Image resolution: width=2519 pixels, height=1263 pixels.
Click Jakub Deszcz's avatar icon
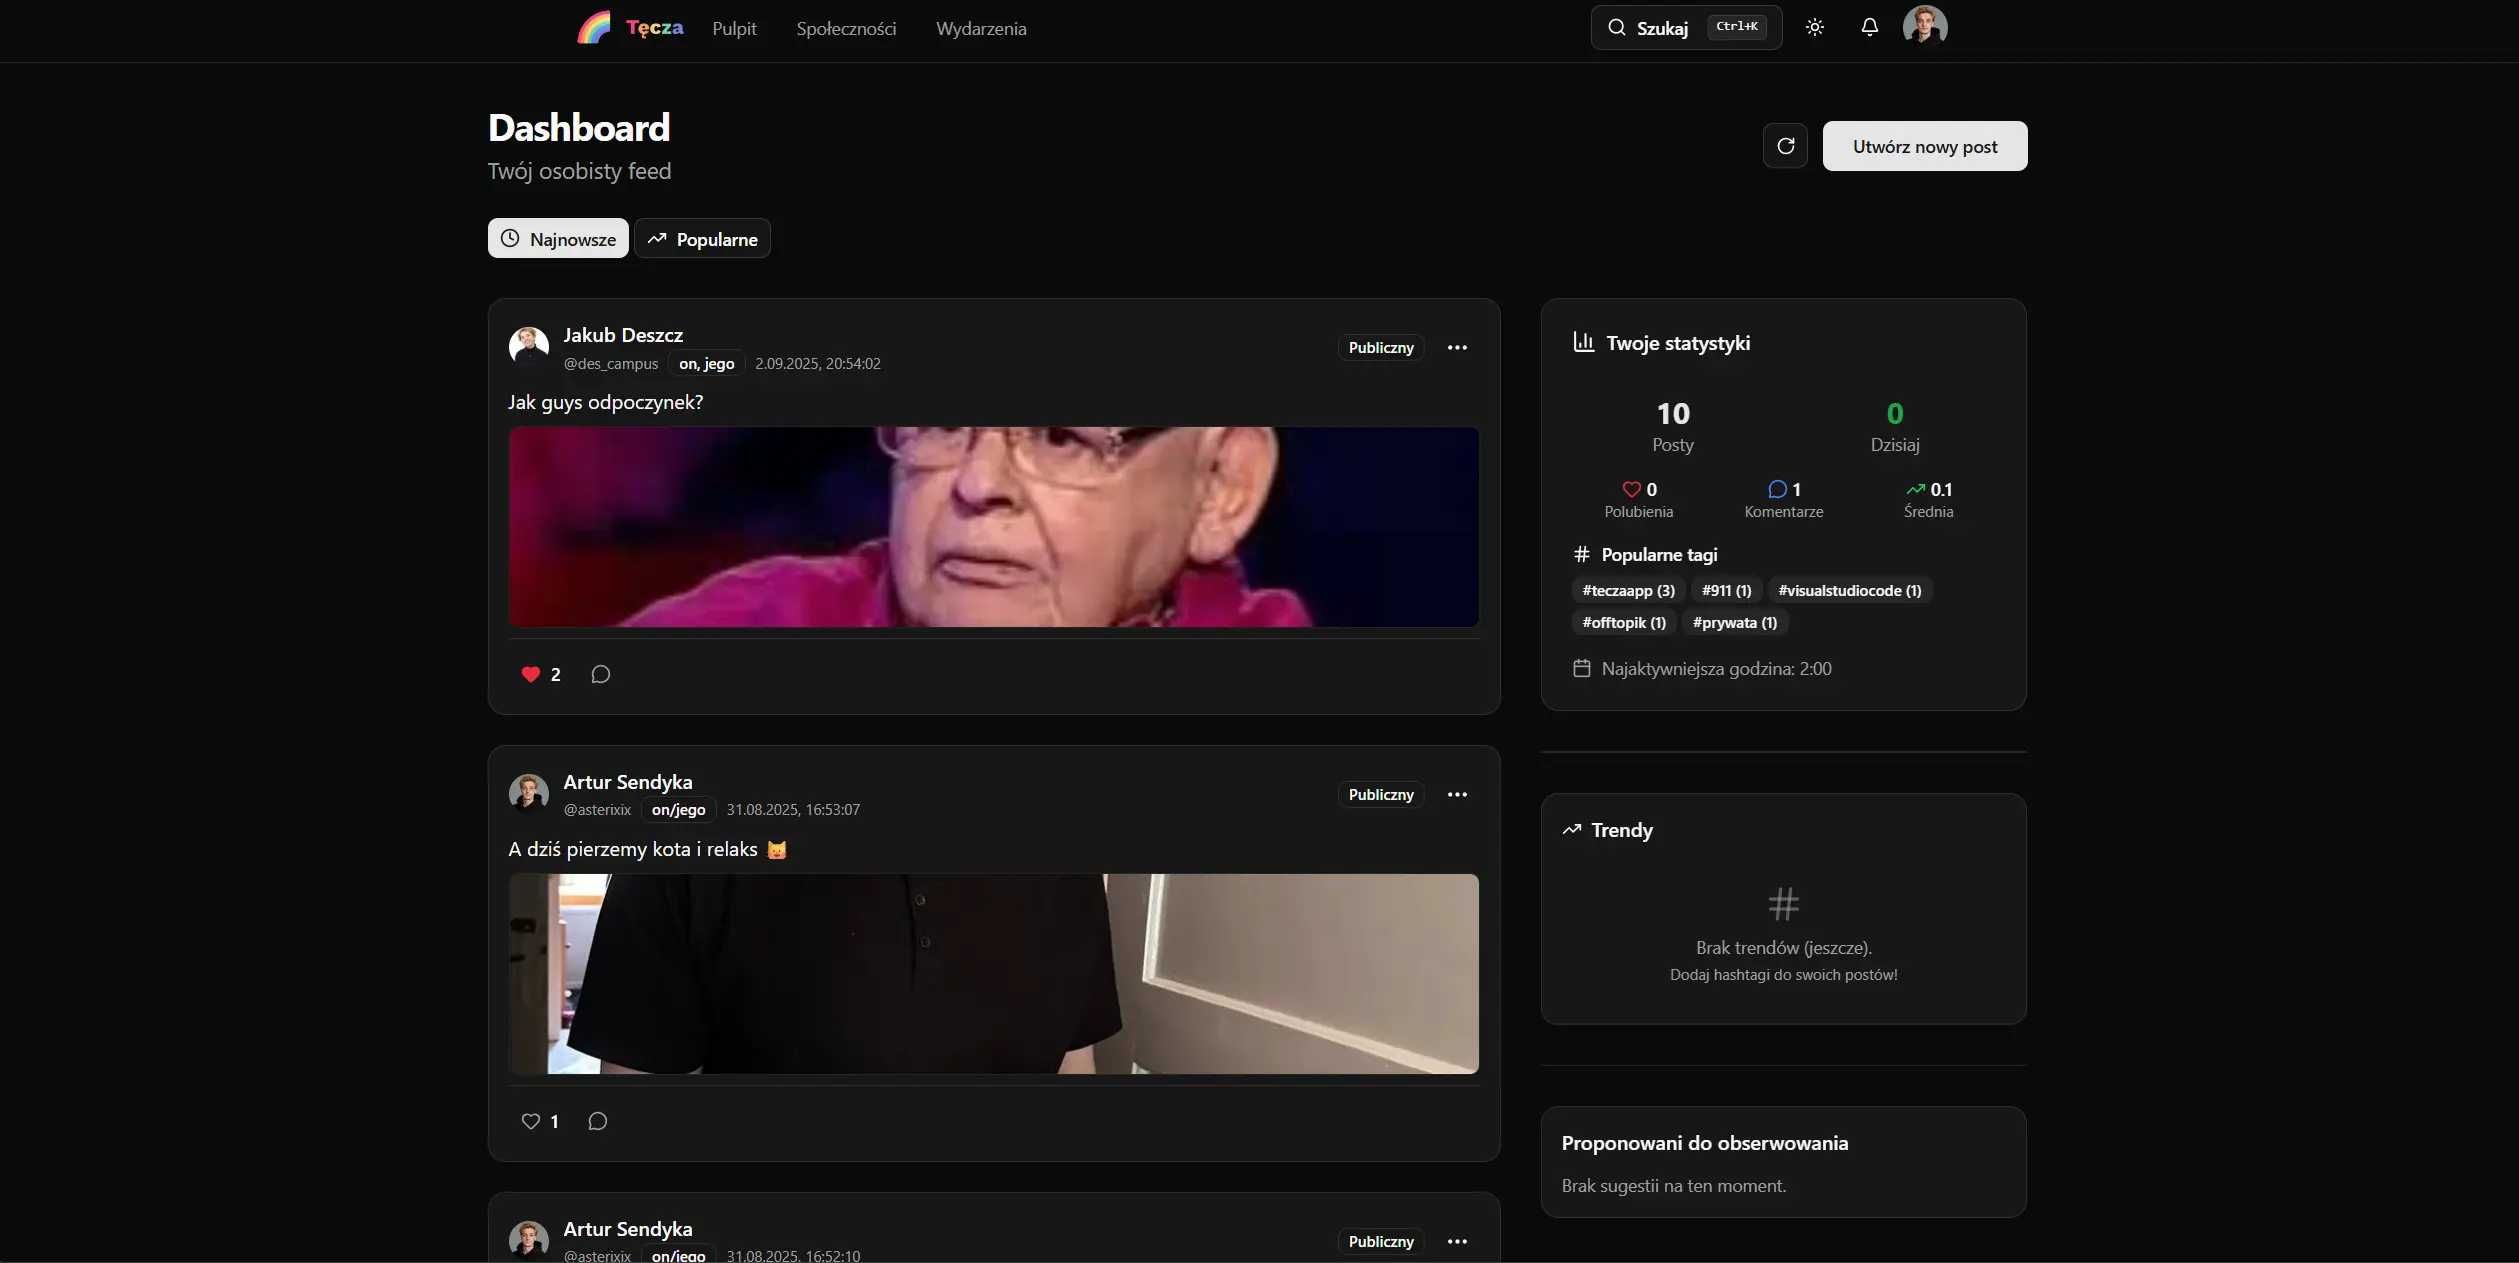pos(529,347)
